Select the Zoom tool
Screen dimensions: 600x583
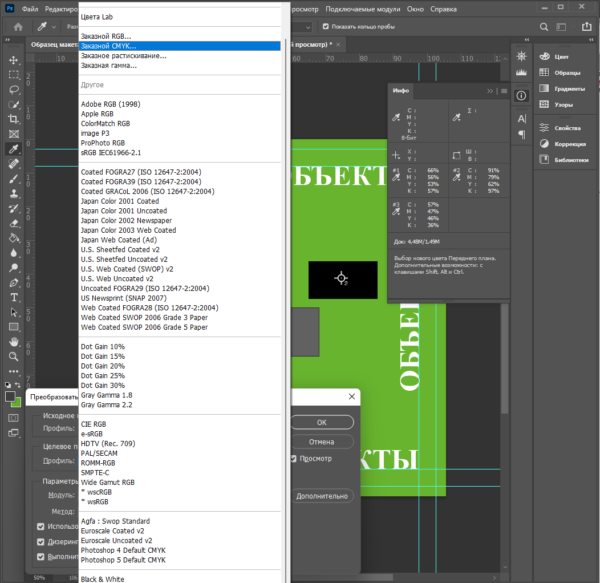point(14,355)
